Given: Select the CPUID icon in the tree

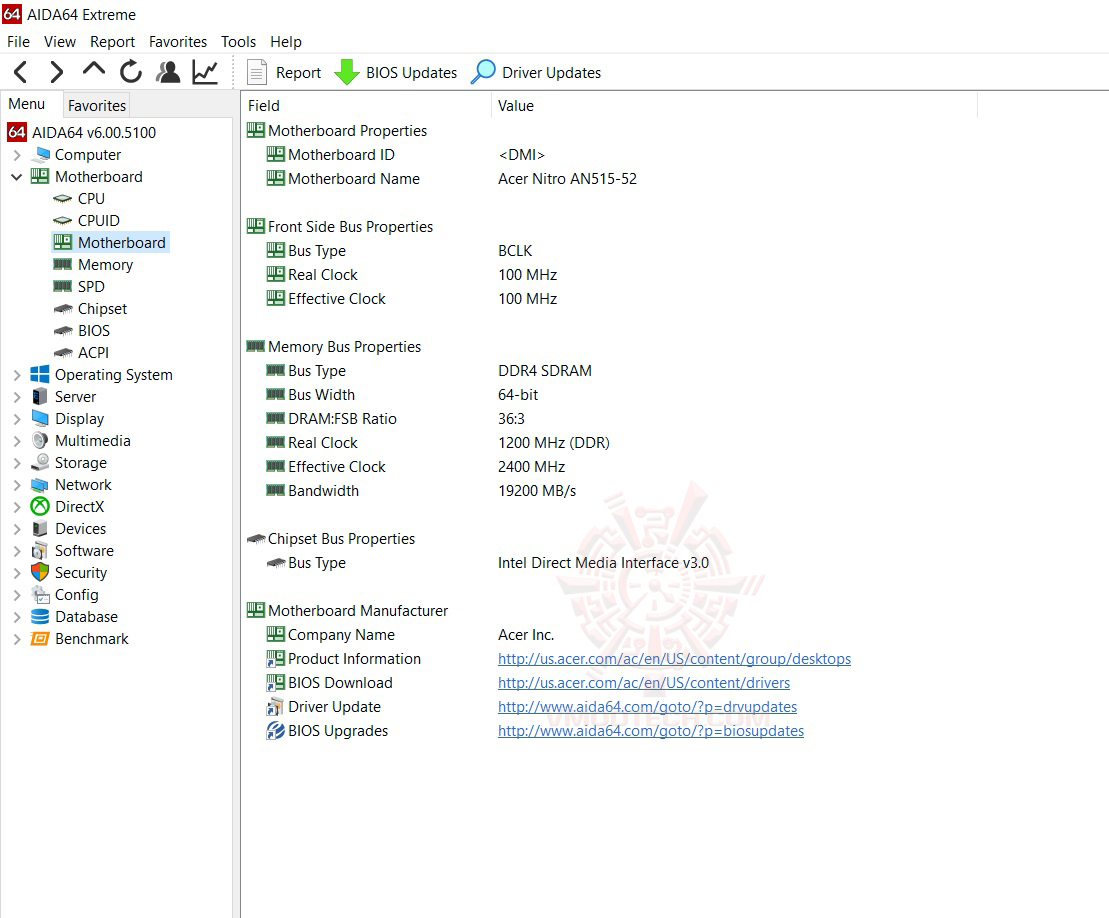Looking at the screenshot, I should [63, 221].
